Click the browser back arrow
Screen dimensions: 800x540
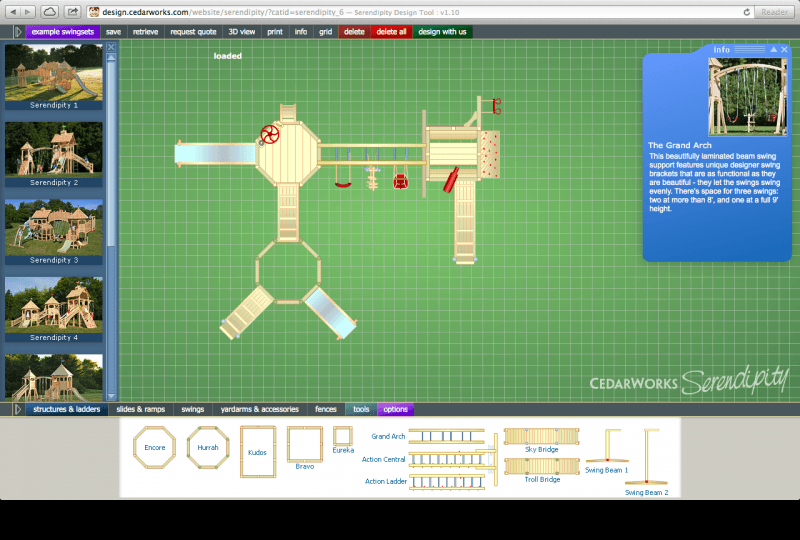tap(13, 11)
